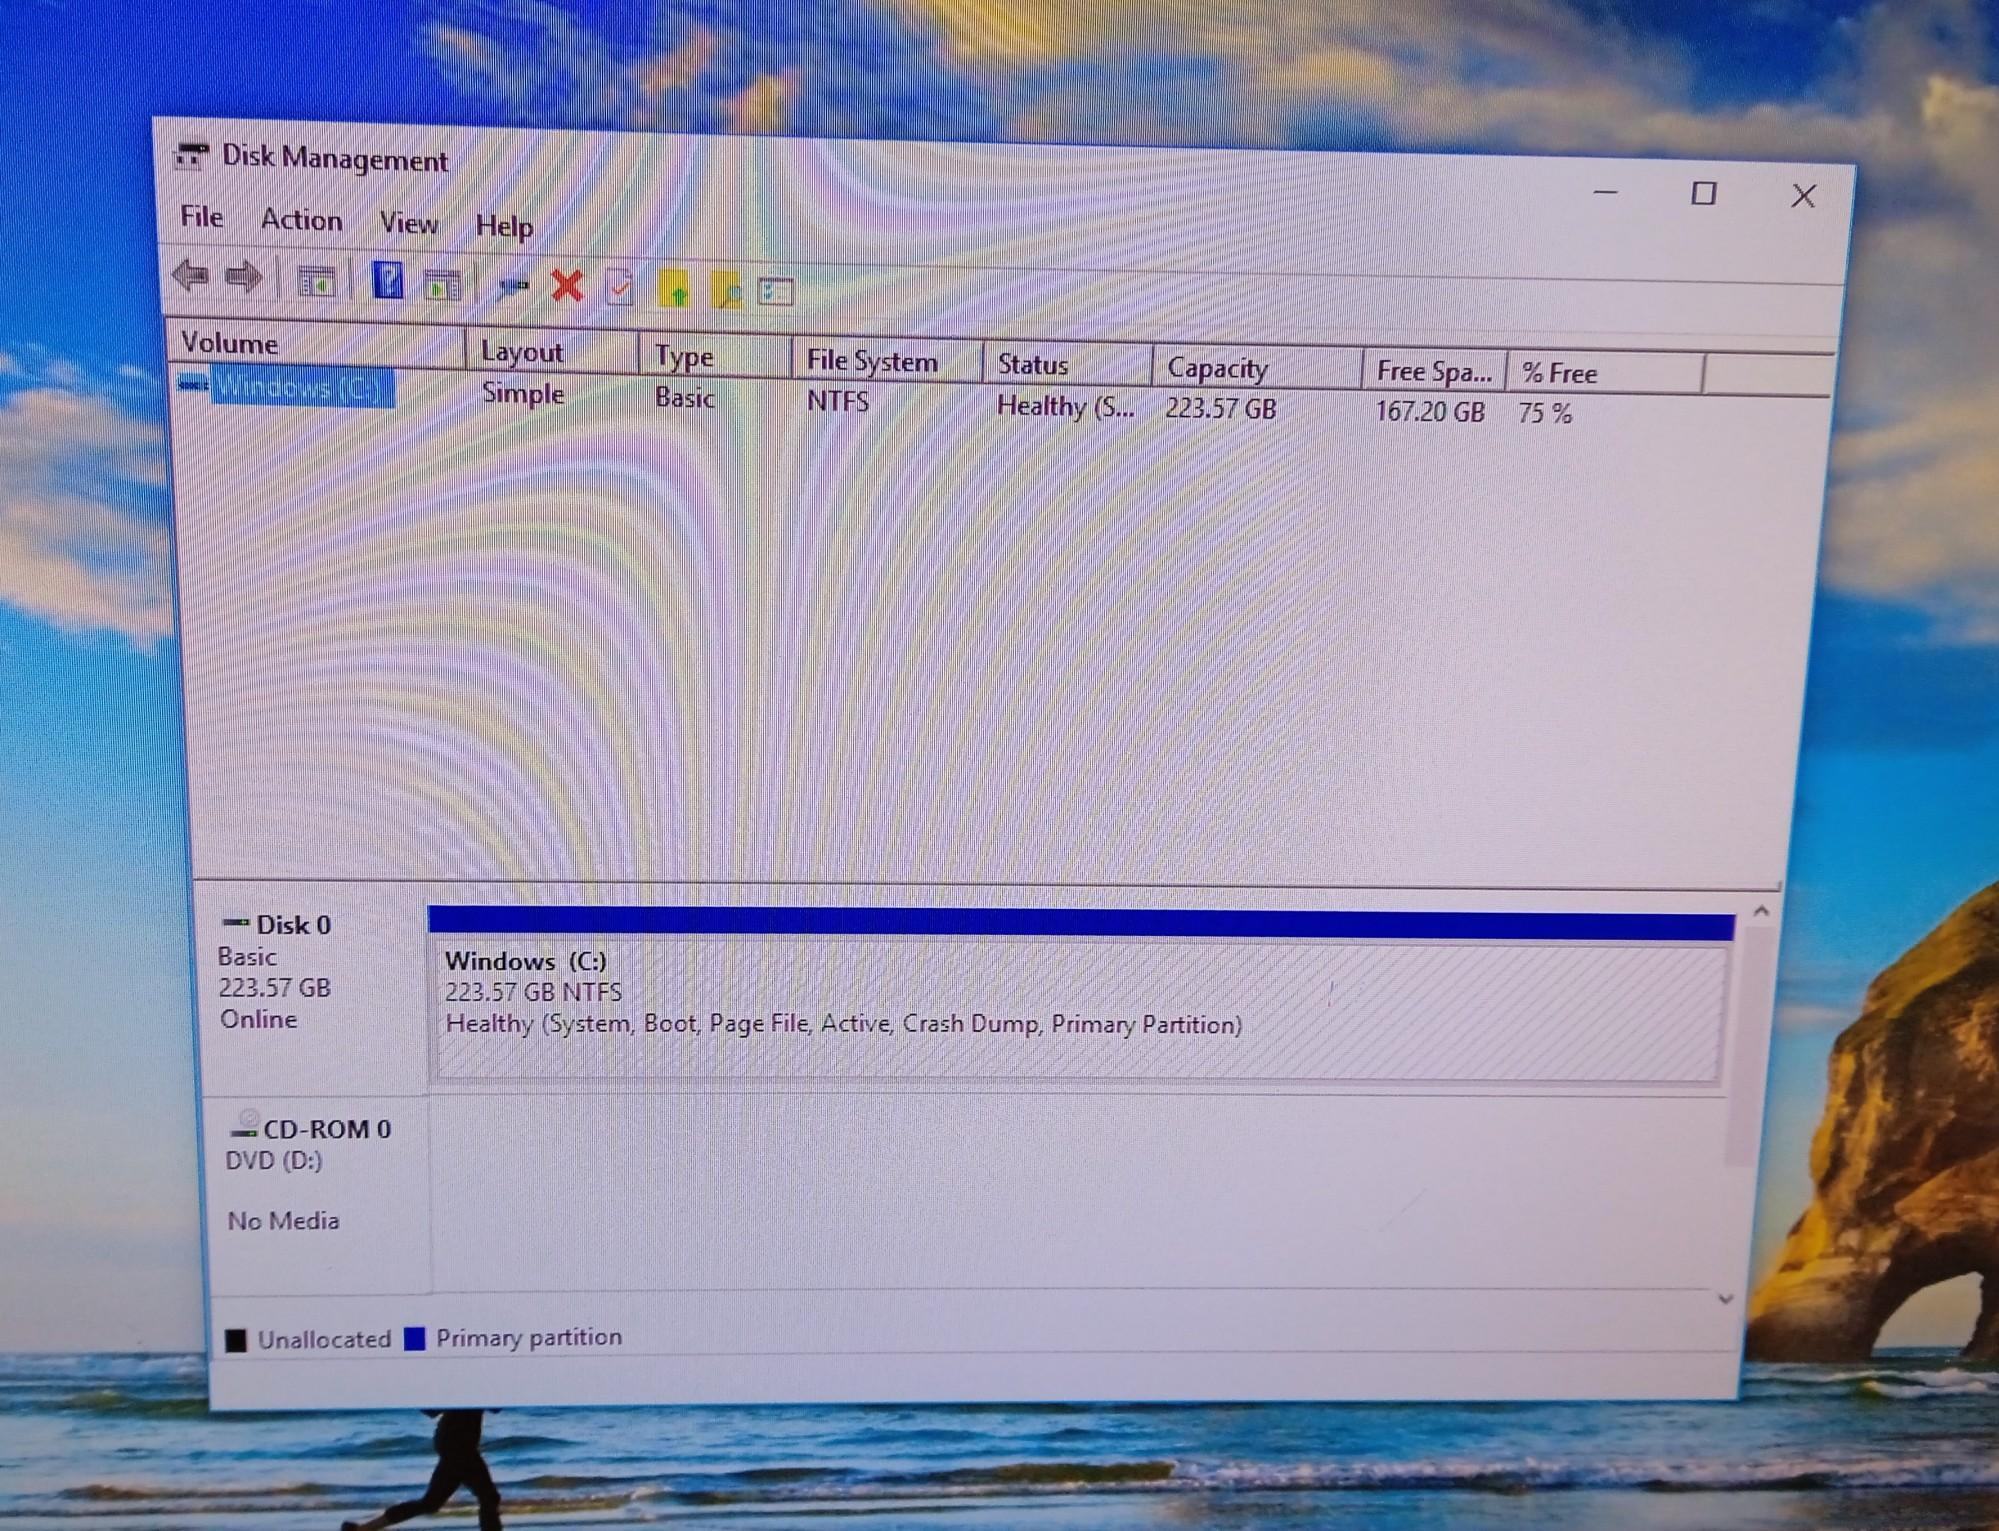Open the Action menu
Viewport: 1999px width, 1531px height.
click(301, 220)
